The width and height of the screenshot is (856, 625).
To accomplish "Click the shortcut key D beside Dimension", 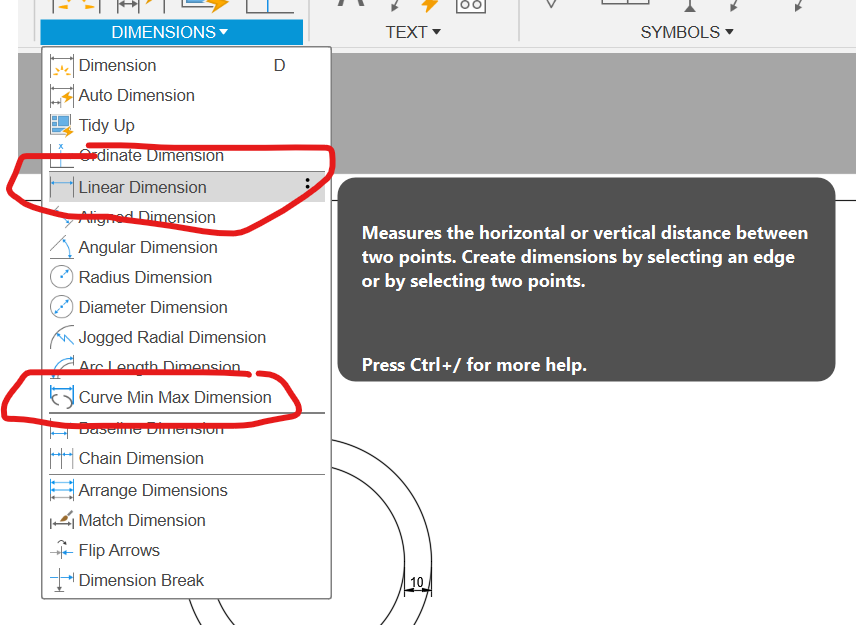I will click(280, 66).
